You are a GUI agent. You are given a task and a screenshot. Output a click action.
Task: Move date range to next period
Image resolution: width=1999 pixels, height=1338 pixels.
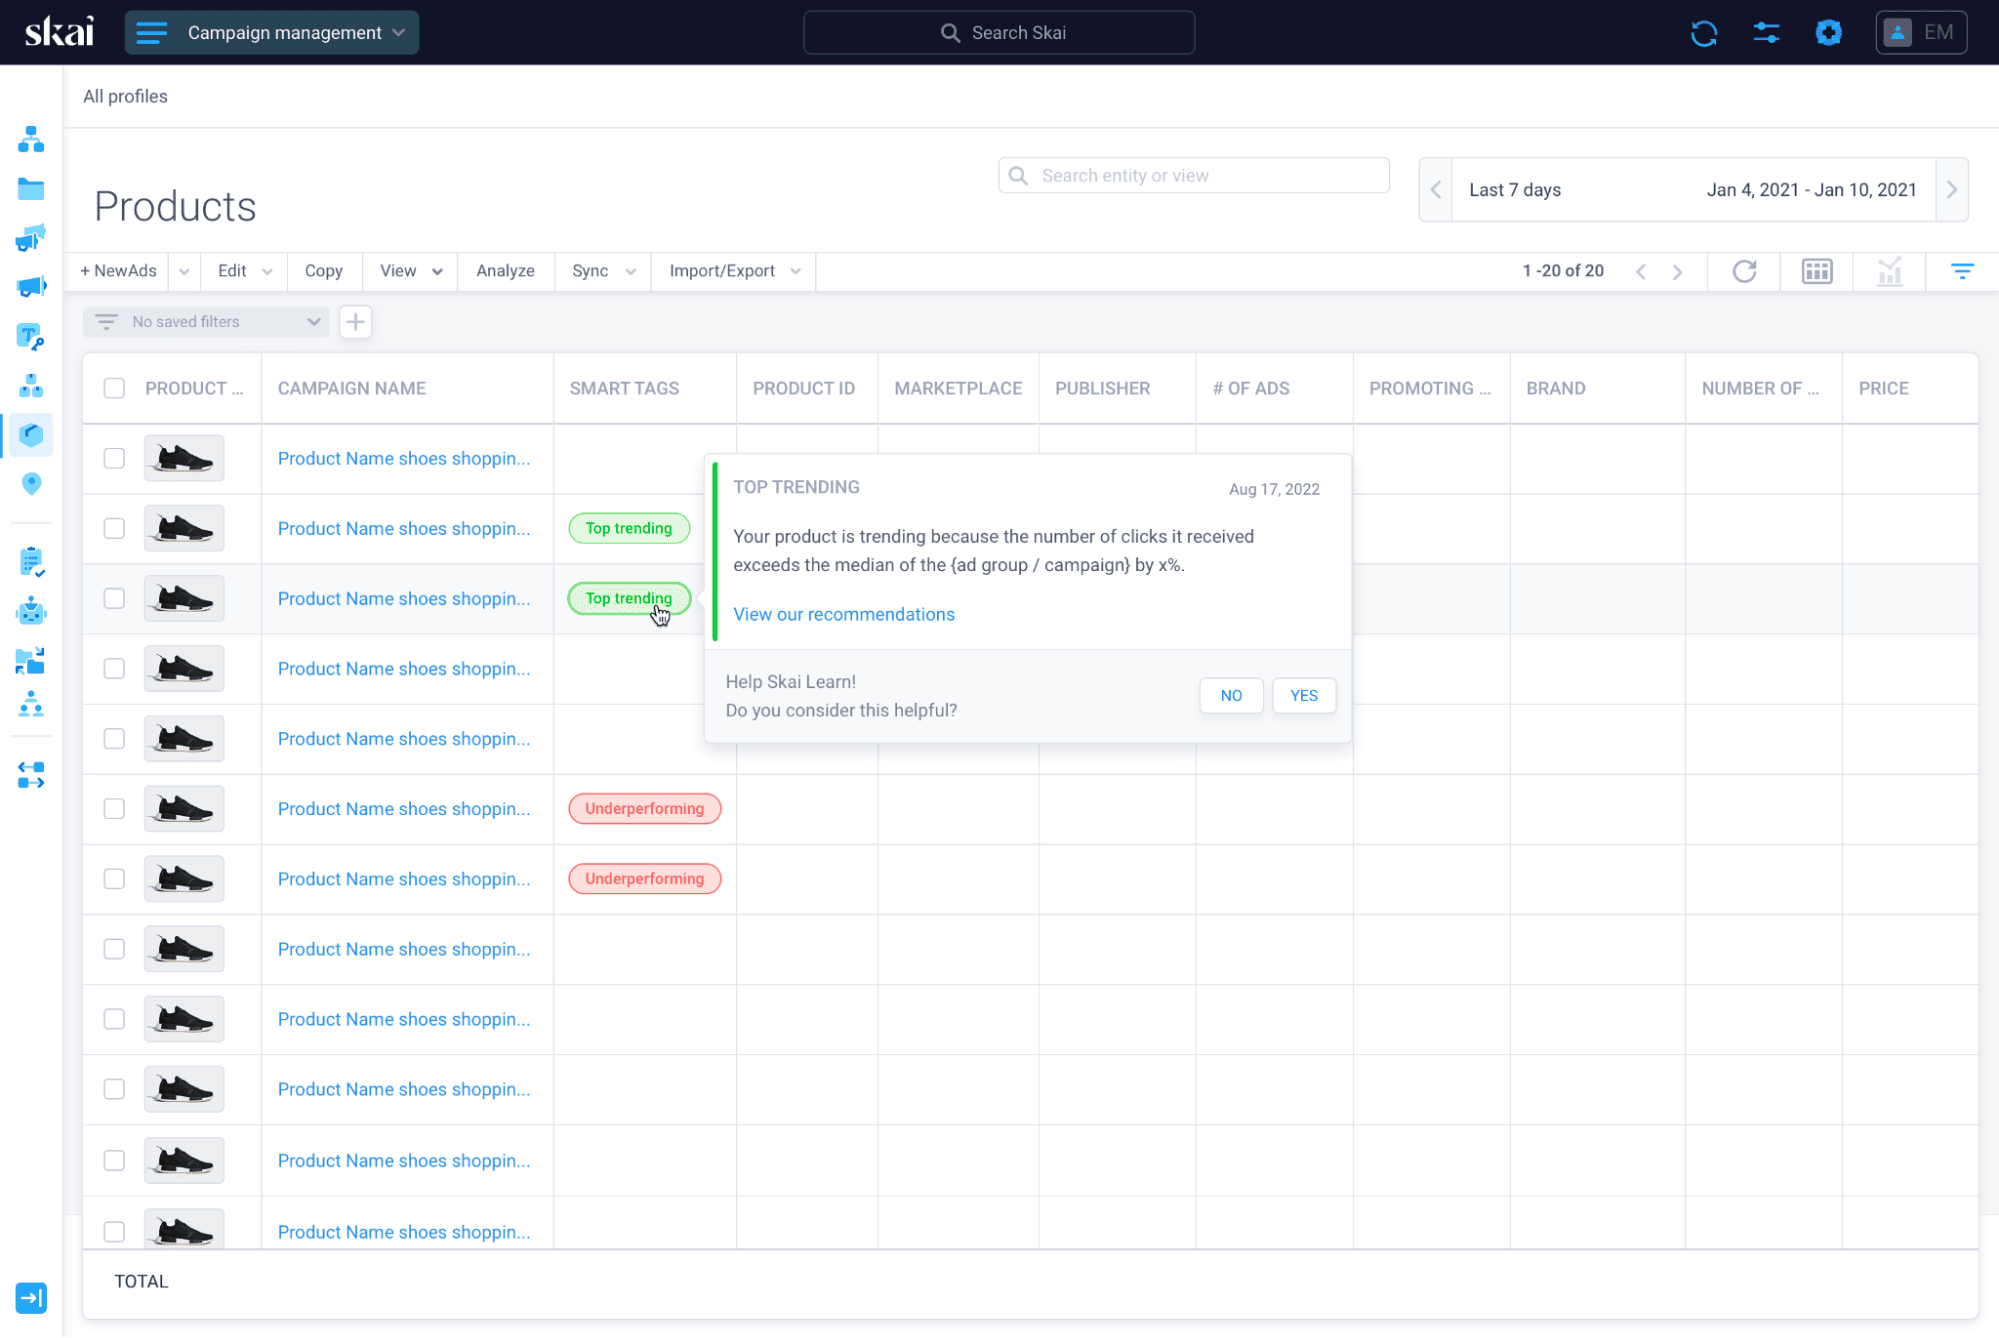(x=1951, y=189)
